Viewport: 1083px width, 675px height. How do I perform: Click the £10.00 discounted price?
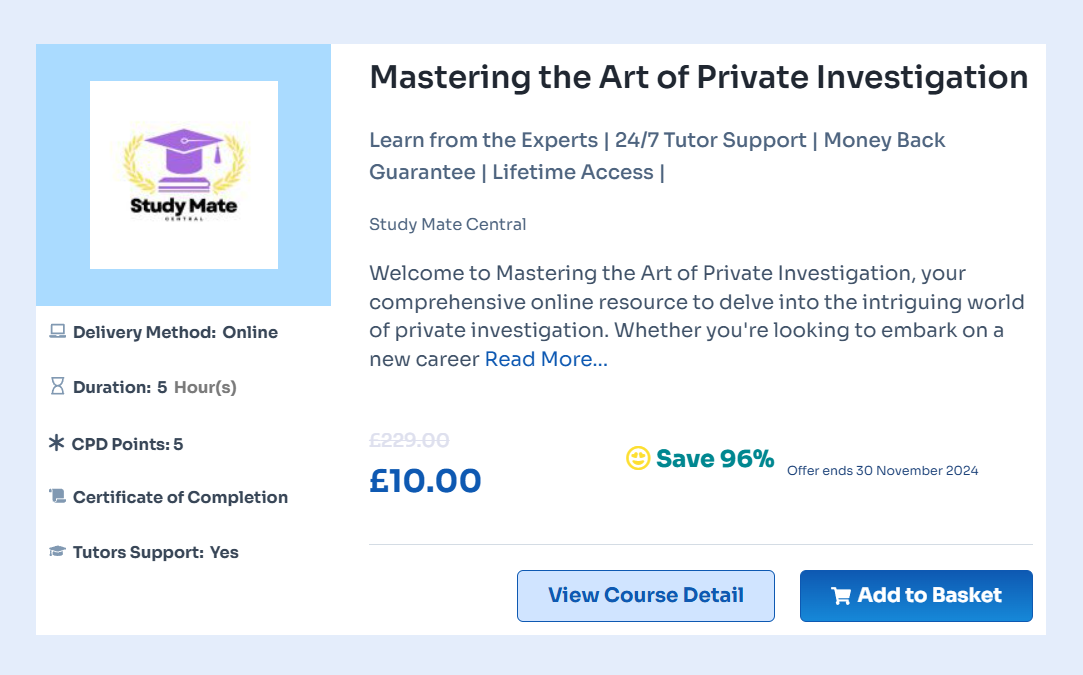click(x=425, y=481)
